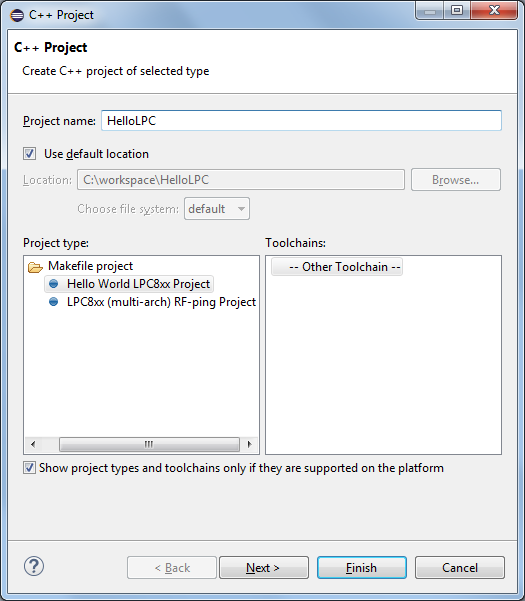Select the Makefile project folder icon

click(35, 267)
